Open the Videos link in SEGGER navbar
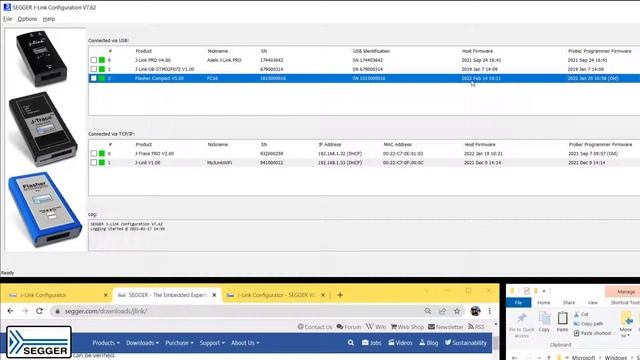The height and width of the screenshot is (360, 640). [400, 343]
